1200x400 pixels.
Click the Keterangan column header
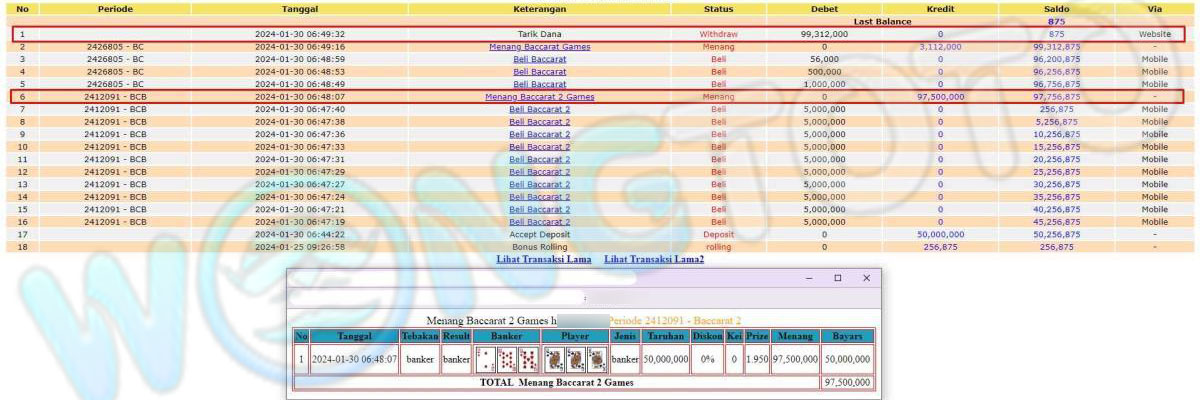point(539,8)
